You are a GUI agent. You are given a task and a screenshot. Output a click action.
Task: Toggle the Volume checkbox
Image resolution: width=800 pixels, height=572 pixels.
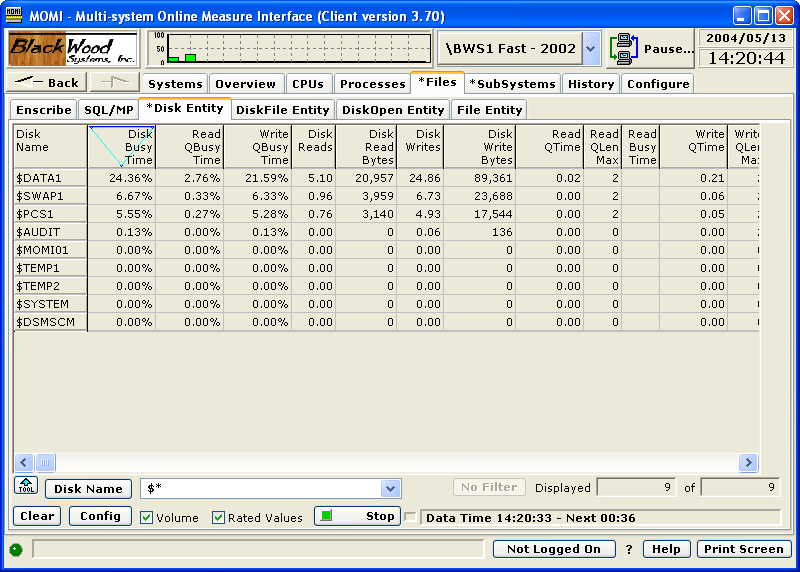click(x=147, y=517)
